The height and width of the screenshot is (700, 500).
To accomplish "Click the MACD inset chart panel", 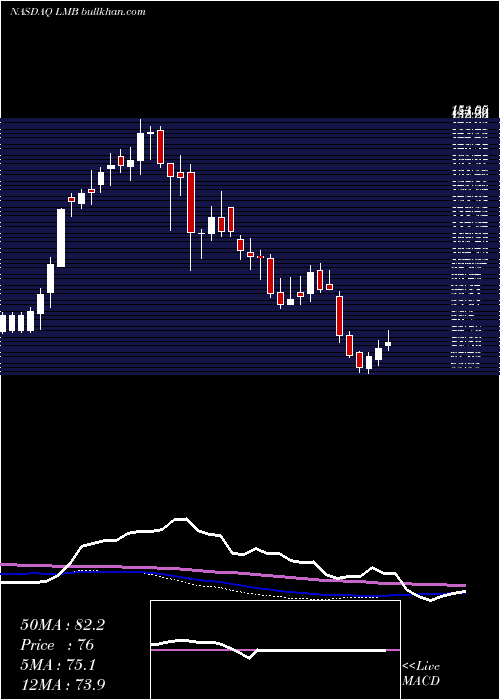I will tap(275, 650).
